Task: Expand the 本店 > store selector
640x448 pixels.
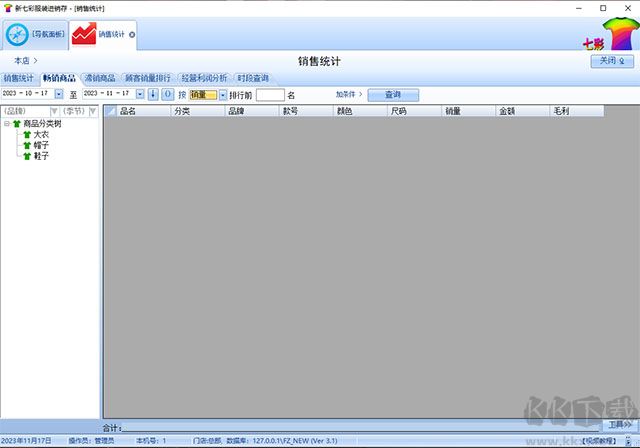Action: pyautogui.click(x=26, y=61)
